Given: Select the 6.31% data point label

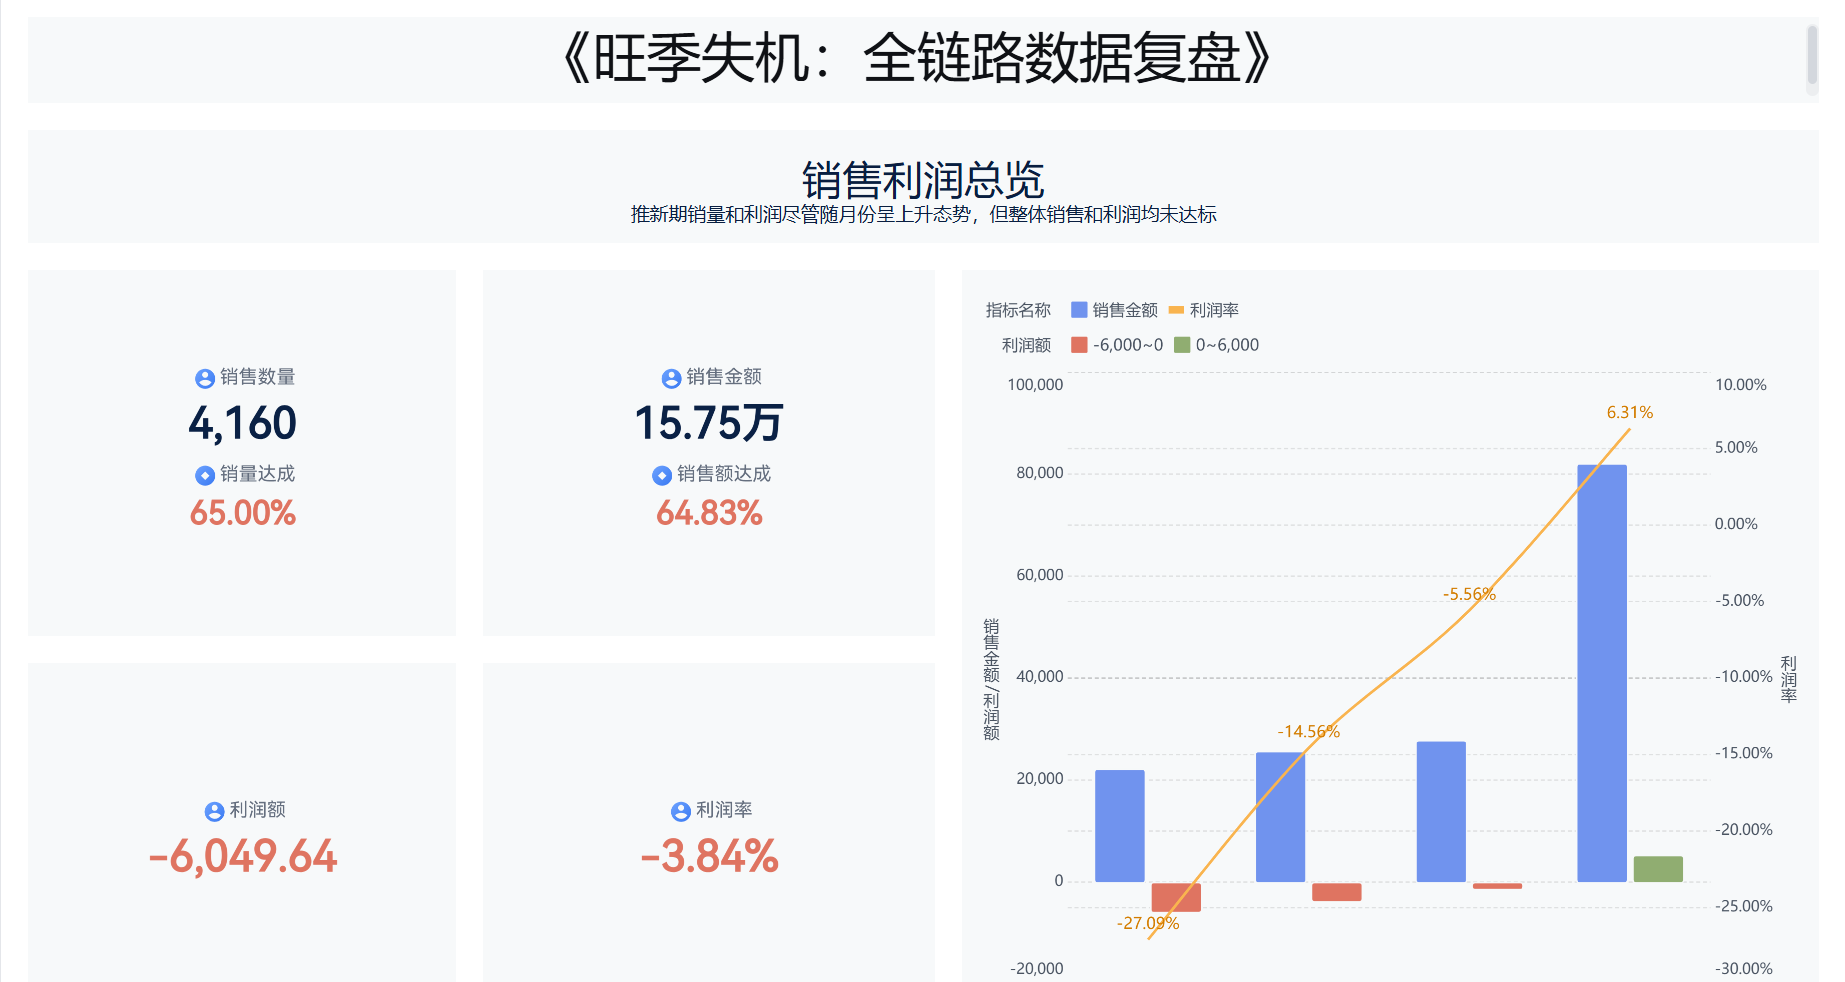Looking at the screenshot, I should pos(1629,412).
